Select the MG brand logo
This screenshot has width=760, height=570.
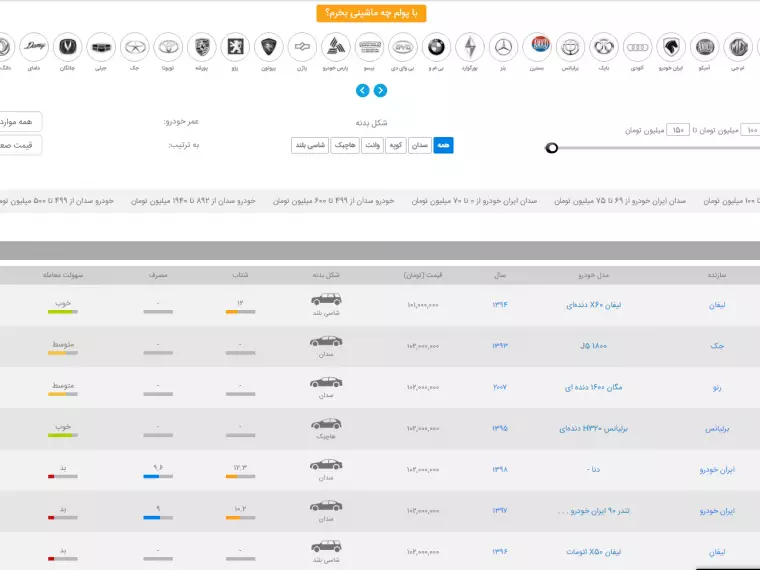click(738, 47)
